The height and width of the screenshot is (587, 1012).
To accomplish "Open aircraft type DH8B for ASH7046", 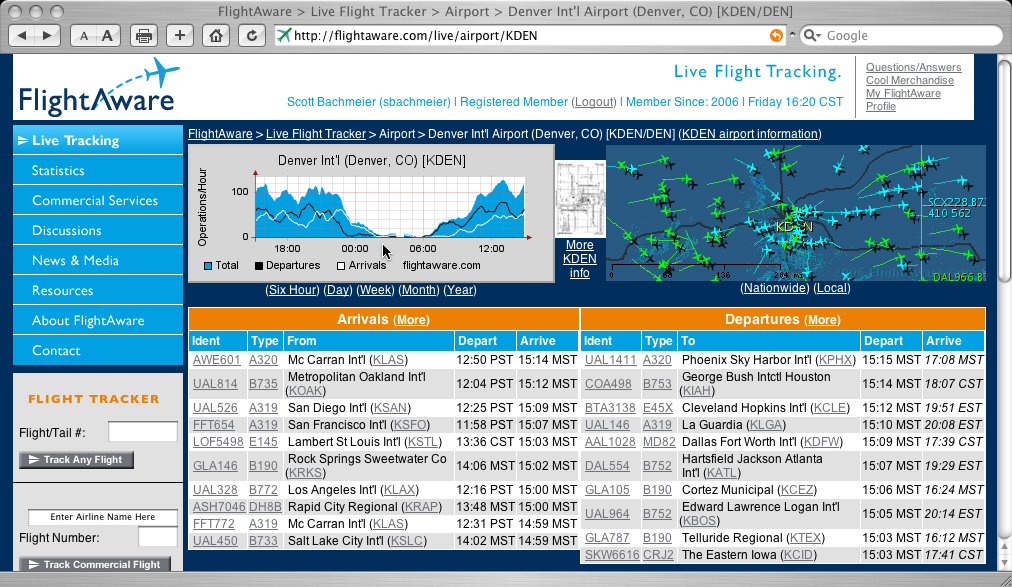I will tap(265, 507).
